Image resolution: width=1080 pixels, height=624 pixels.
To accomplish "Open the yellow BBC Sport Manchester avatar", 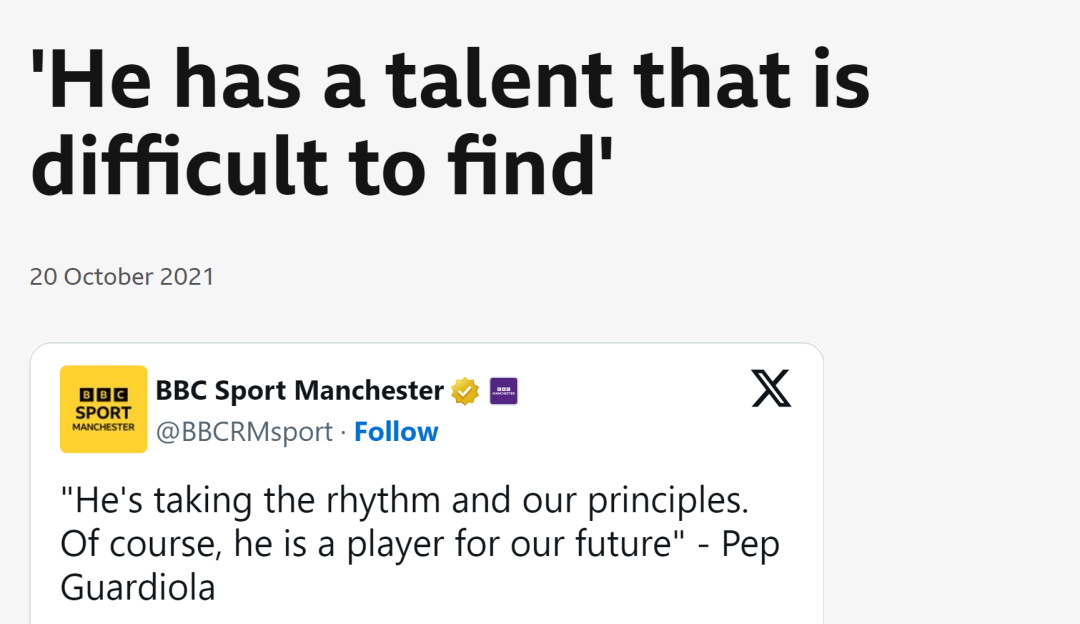I will pyautogui.click(x=103, y=409).
